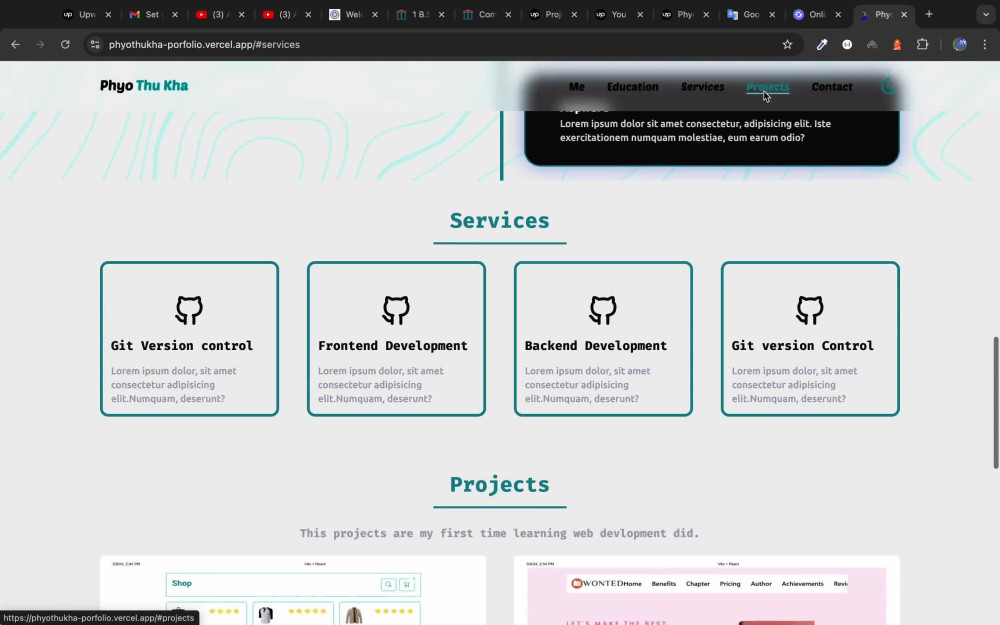
Task: Open the Shop project thumbnail
Action: [293, 591]
